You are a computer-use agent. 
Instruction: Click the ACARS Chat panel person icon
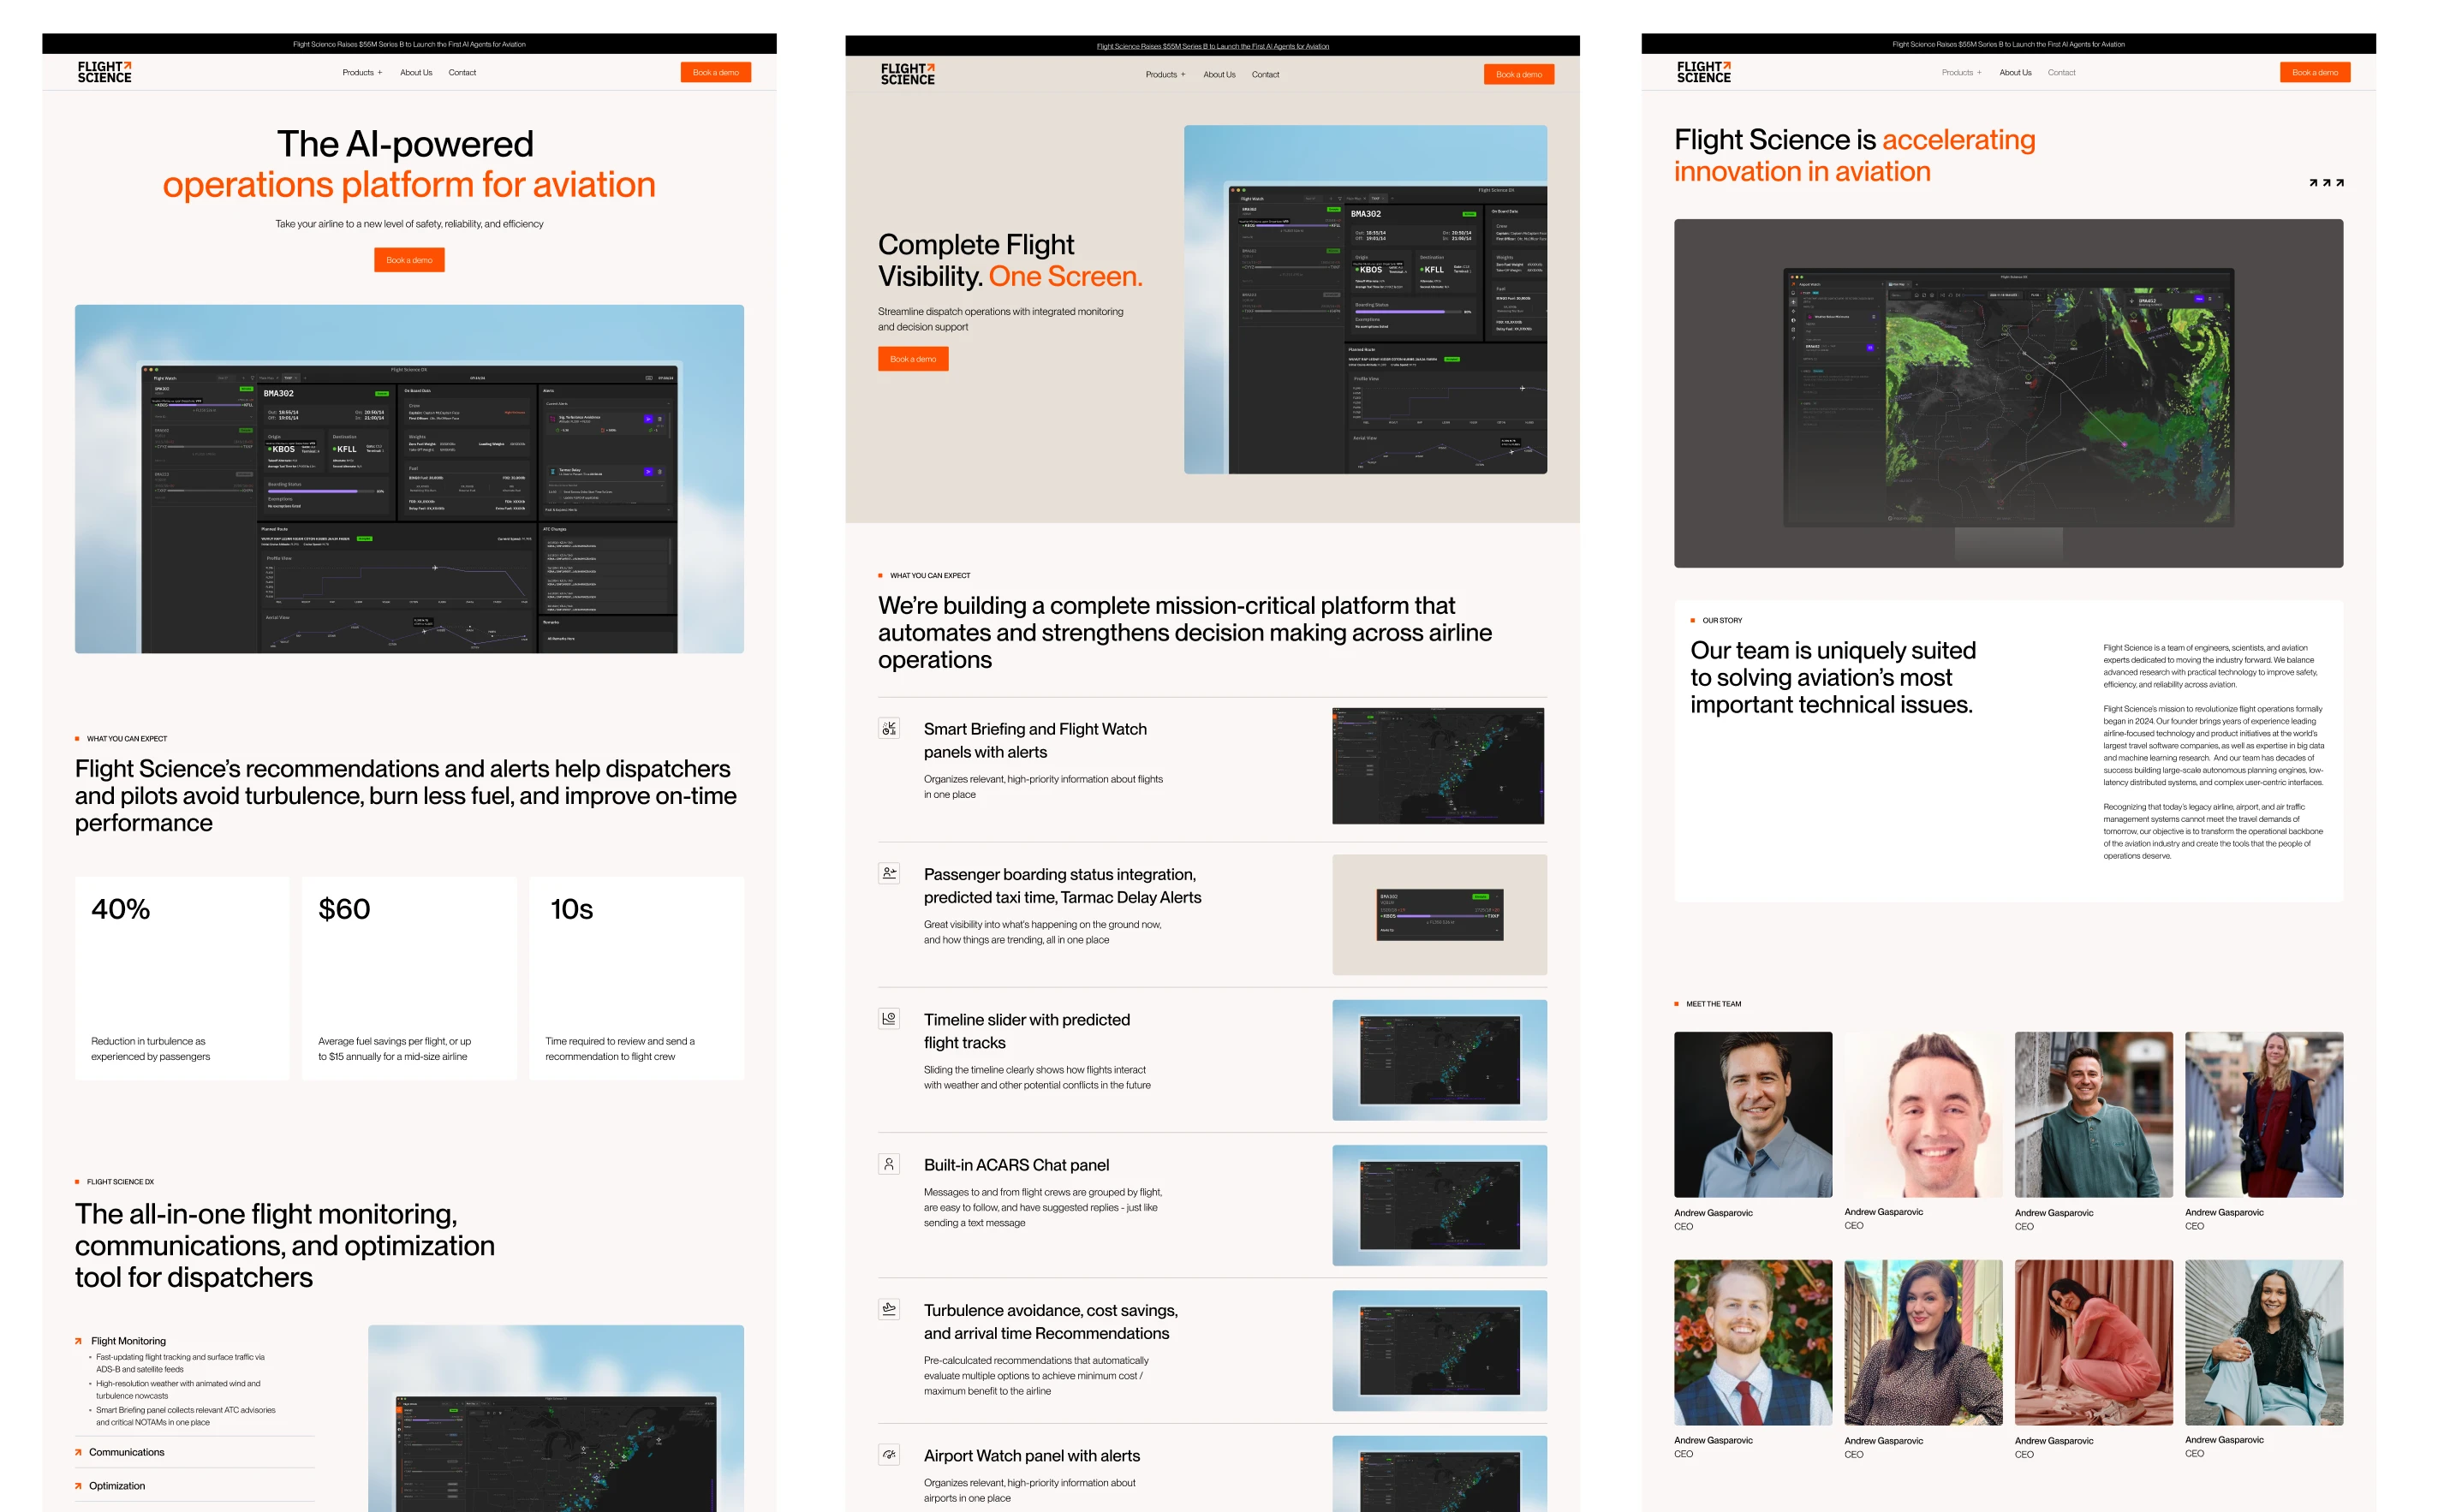click(888, 1164)
